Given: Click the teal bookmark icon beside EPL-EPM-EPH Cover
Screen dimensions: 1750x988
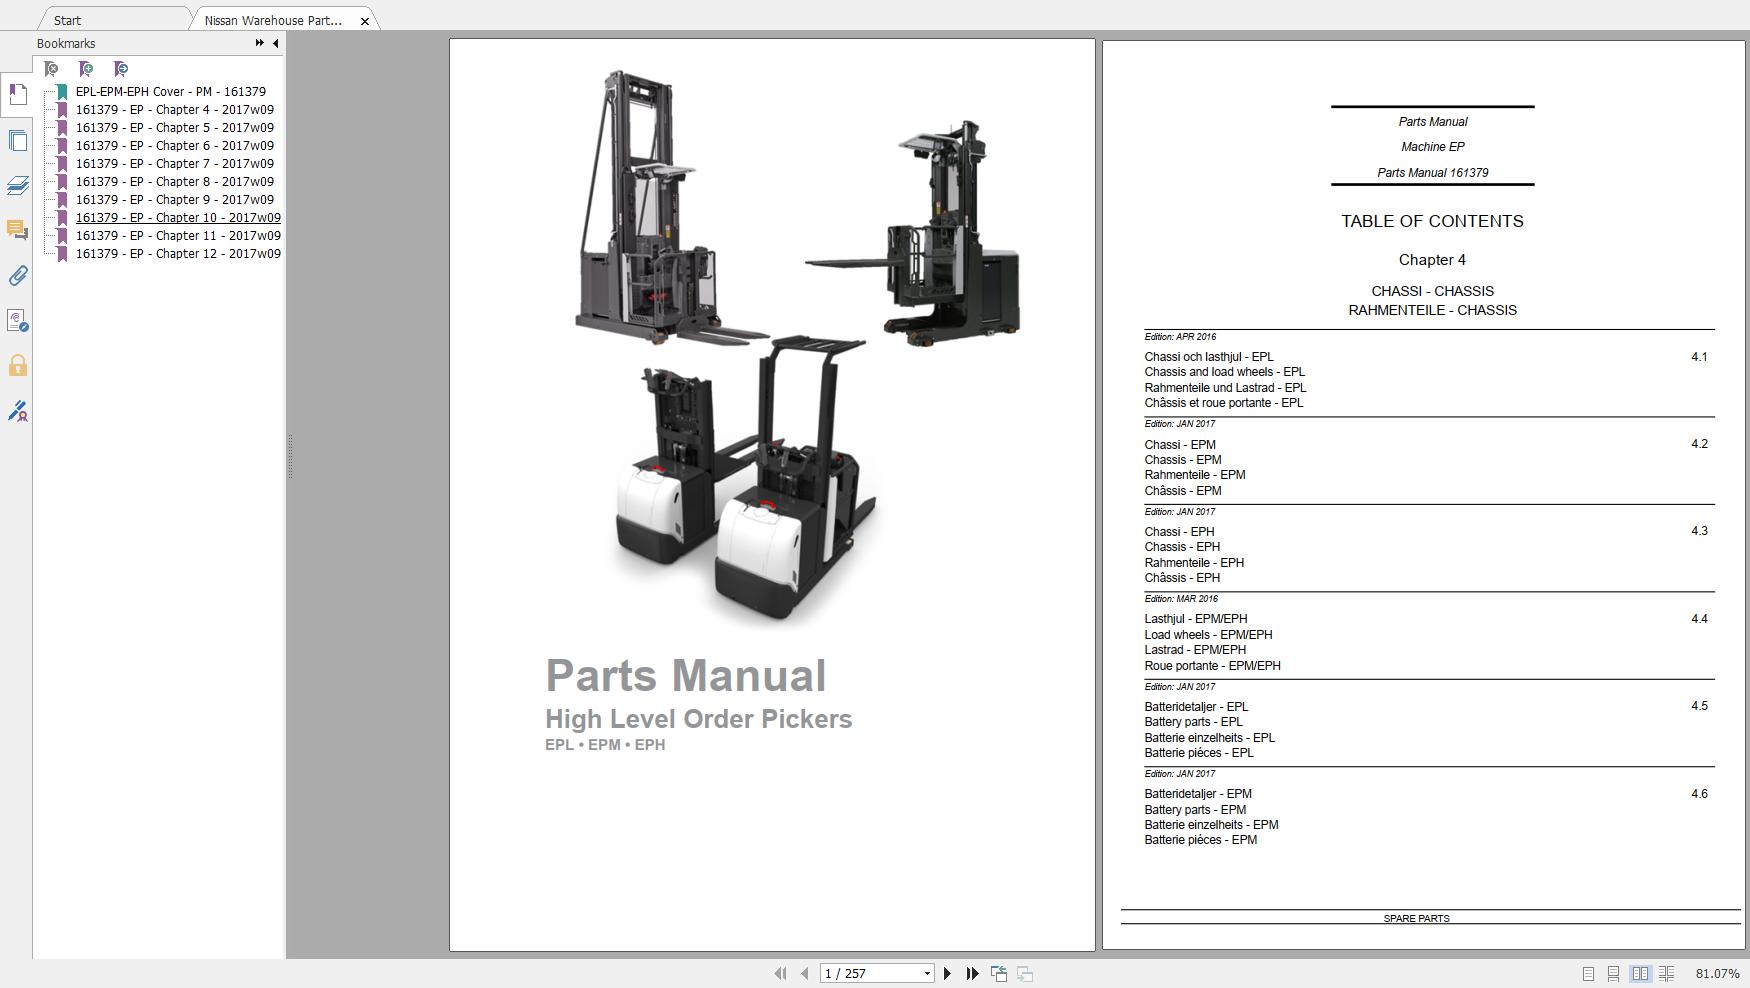Looking at the screenshot, I should (62, 92).
